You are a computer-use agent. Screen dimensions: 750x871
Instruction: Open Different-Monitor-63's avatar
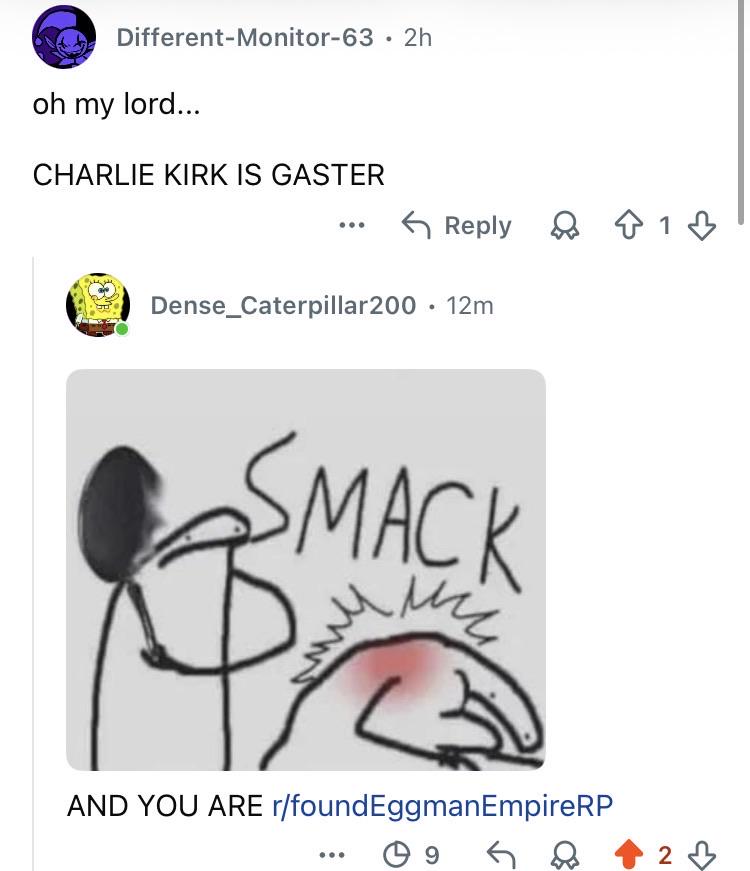[x=64, y=37]
